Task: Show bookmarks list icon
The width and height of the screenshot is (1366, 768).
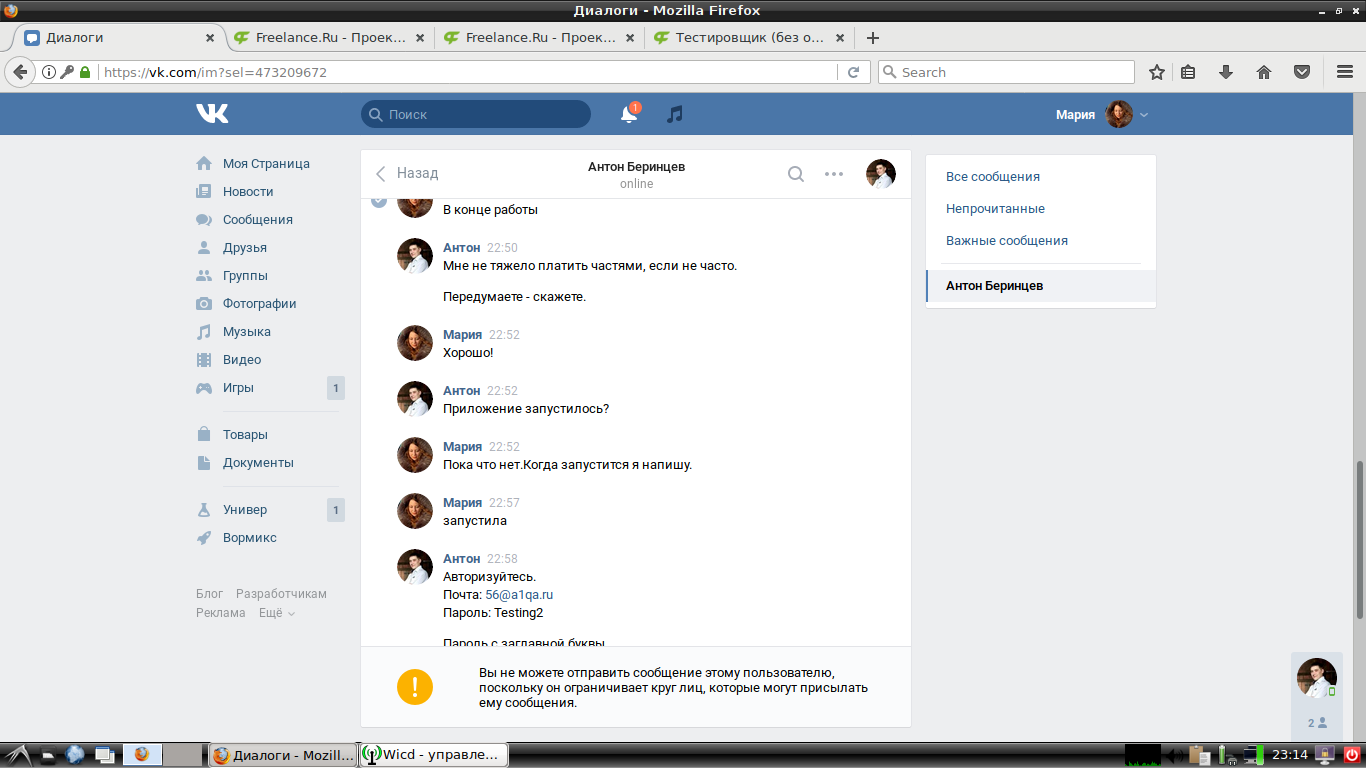Action: (1188, 72)
